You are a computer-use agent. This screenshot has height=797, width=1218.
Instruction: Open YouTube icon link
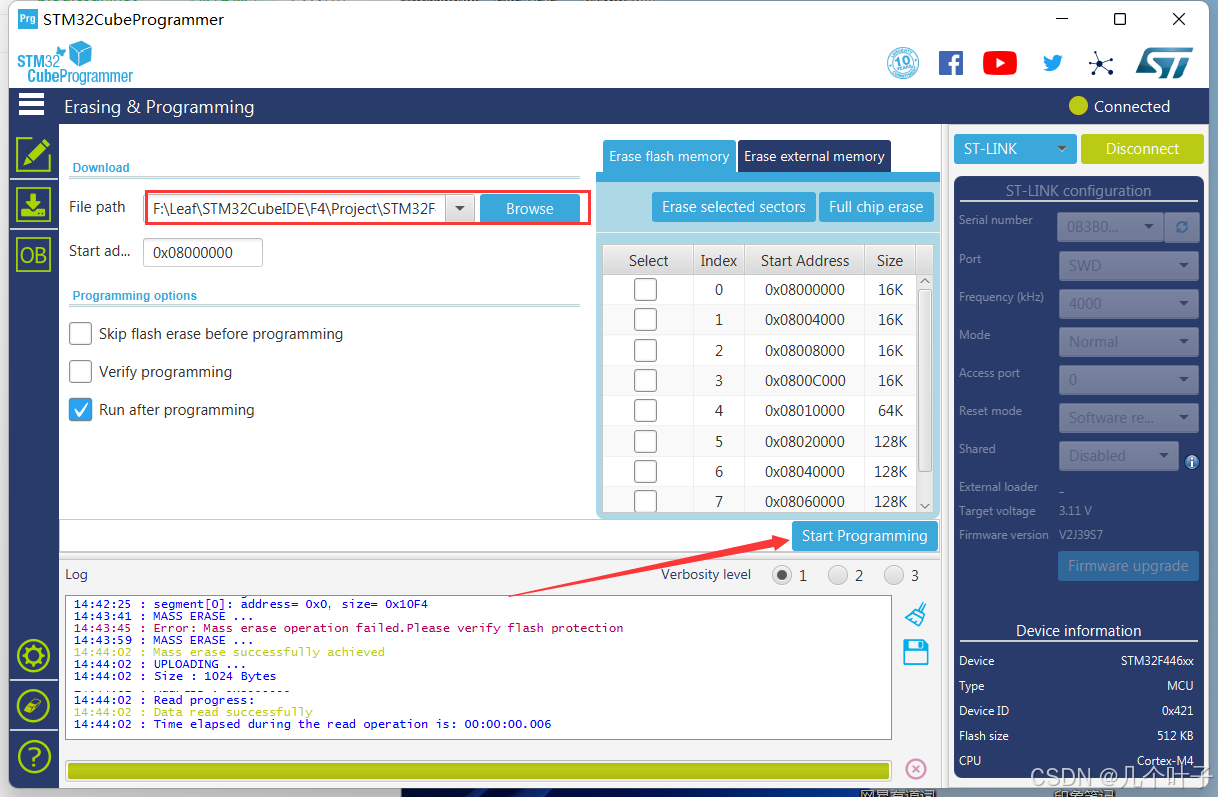click(x=1000, y=63)
